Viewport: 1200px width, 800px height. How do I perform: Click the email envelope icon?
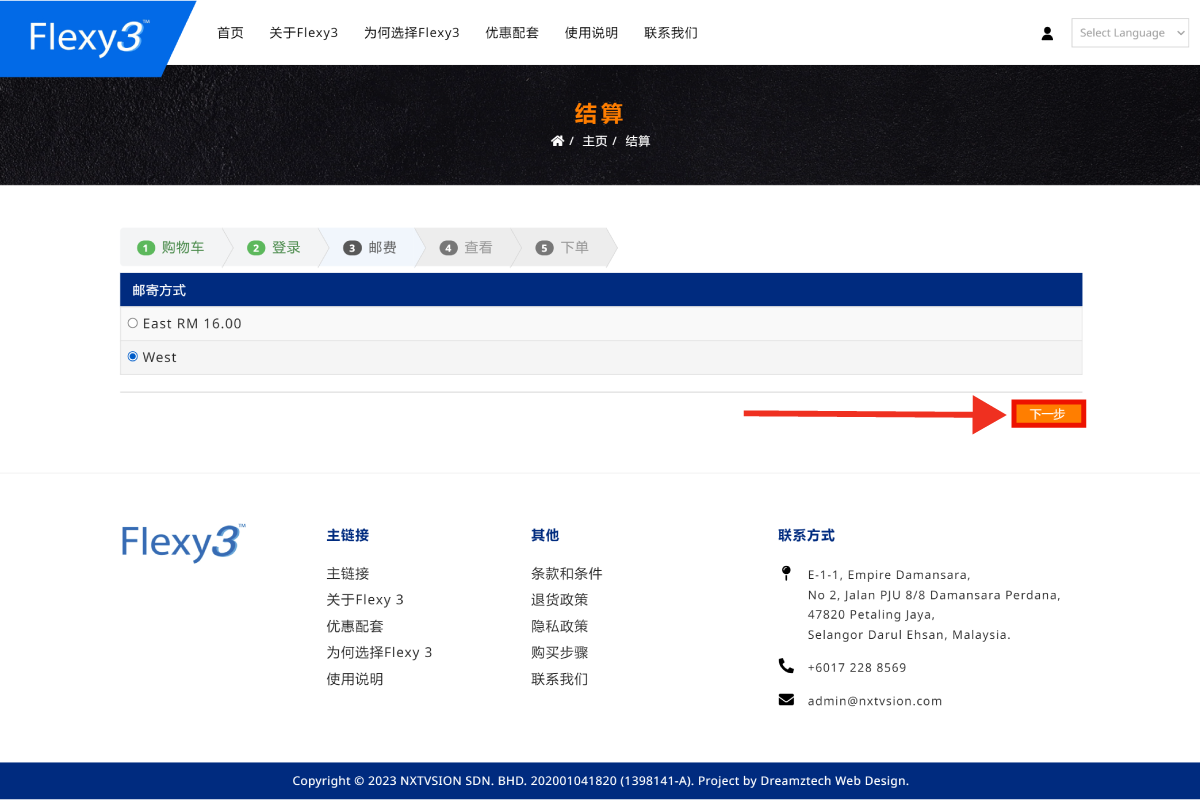[786, 700]
